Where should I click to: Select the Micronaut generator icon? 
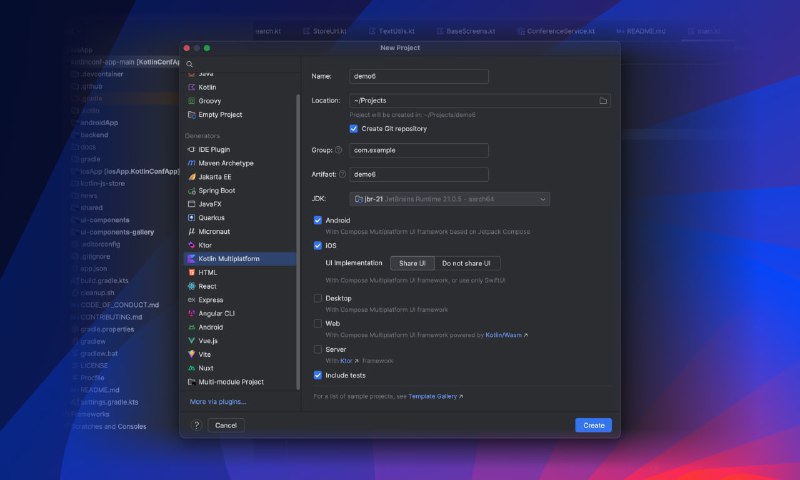(x=191, y=232)
